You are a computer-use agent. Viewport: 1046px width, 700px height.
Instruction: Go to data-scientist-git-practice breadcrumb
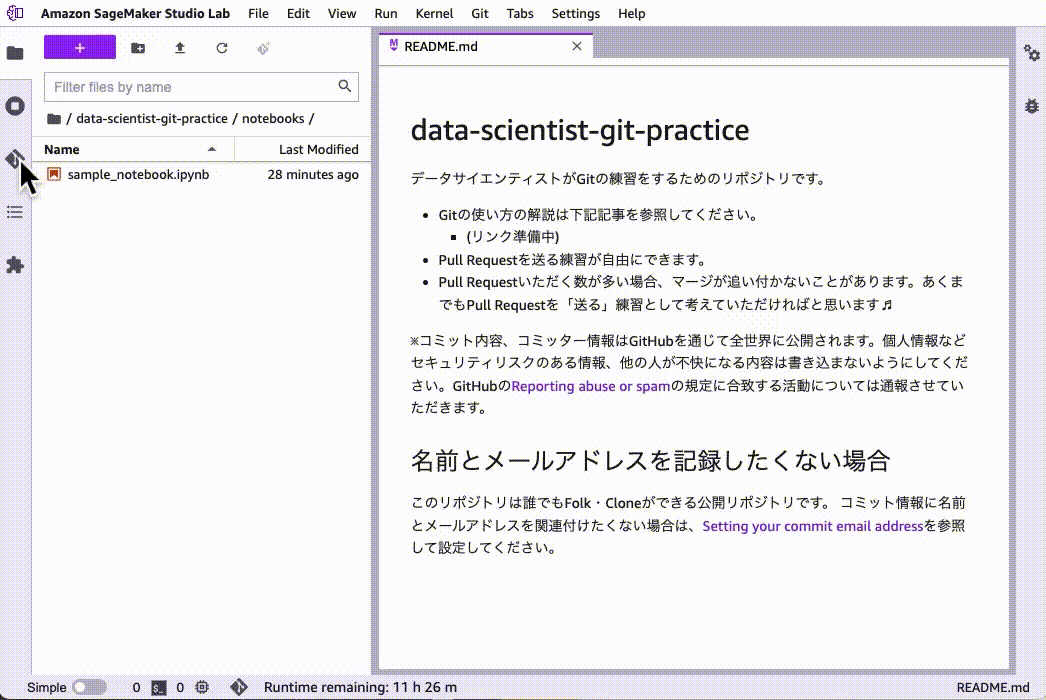point(151,118)
